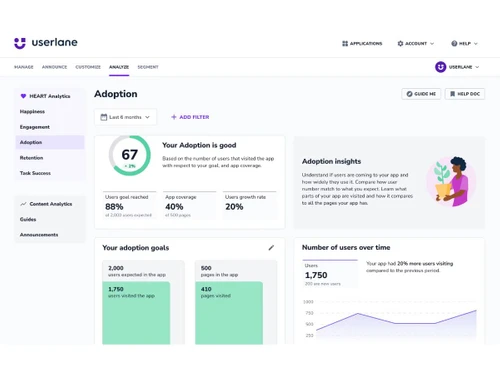Click the calendar icon in date filter
This screenshot has width=500, height=375.
click(x=104, y=117)
